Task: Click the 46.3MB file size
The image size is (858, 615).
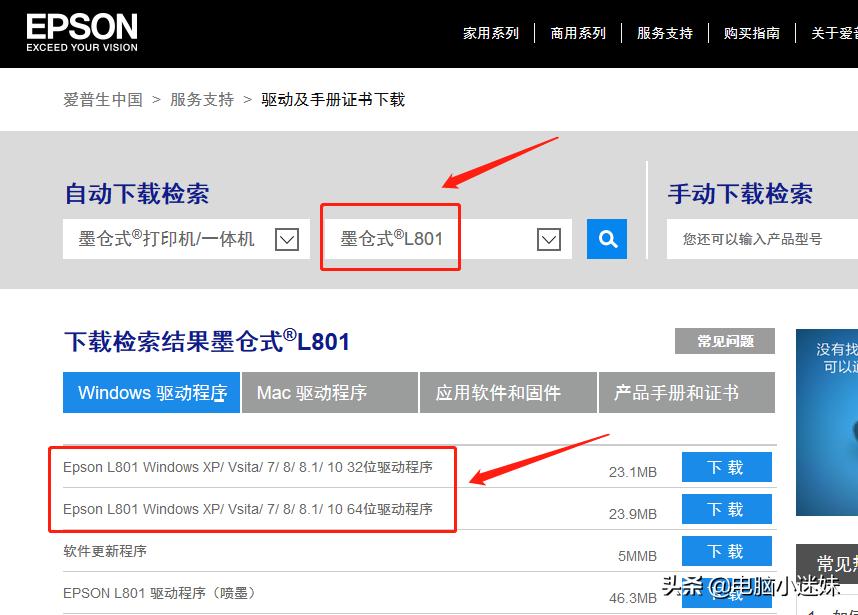Action: tap(633, 599)
